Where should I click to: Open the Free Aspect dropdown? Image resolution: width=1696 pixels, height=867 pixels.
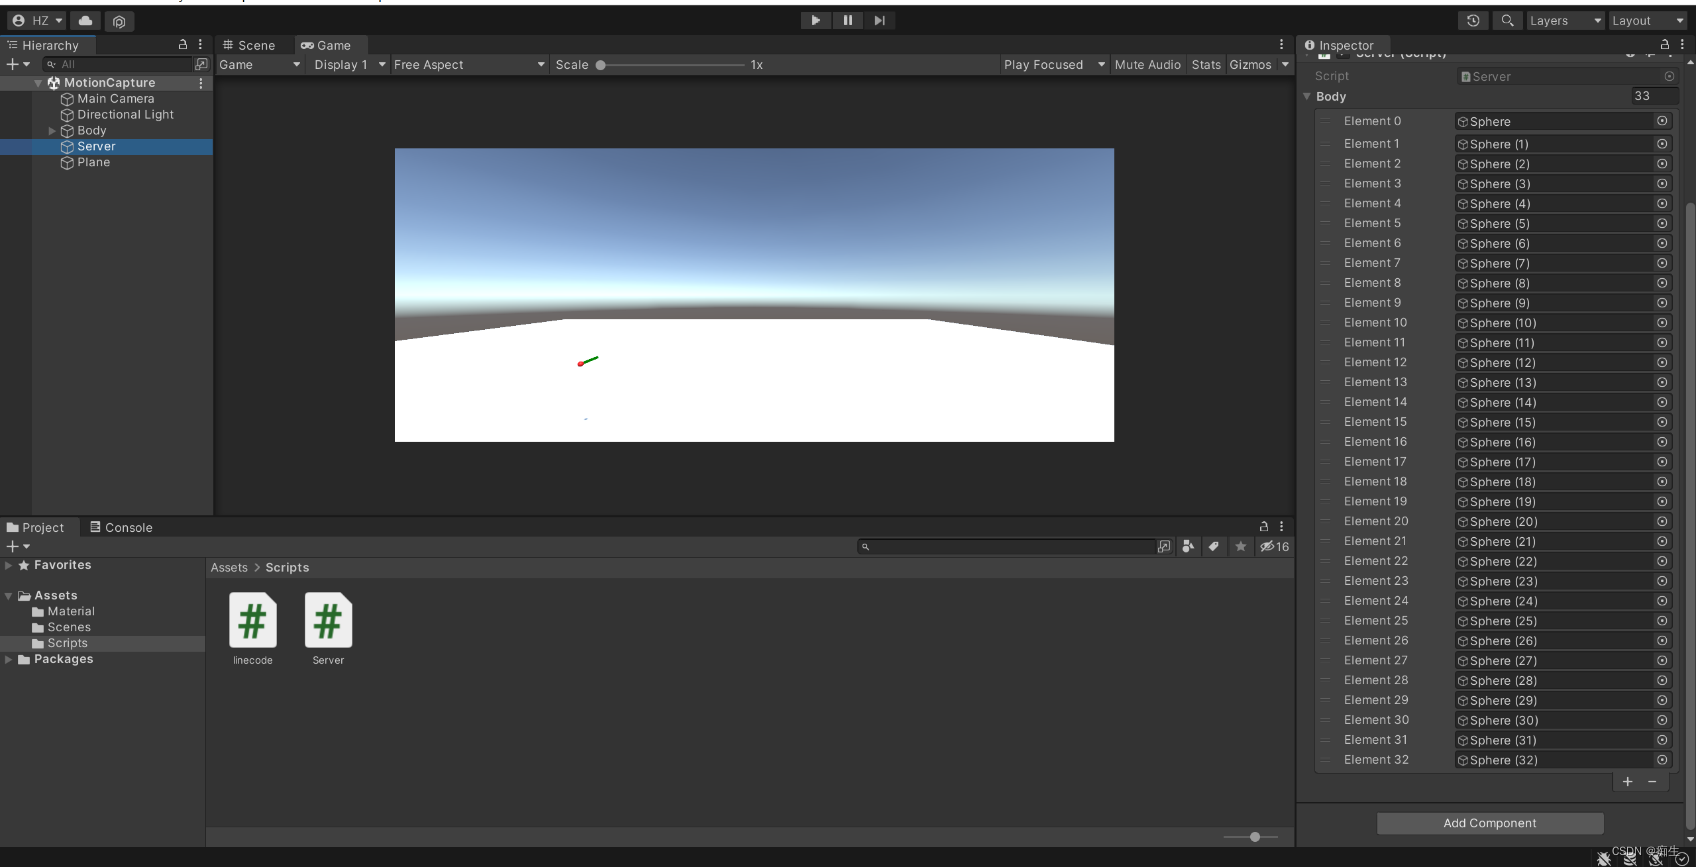pos(469,65)
